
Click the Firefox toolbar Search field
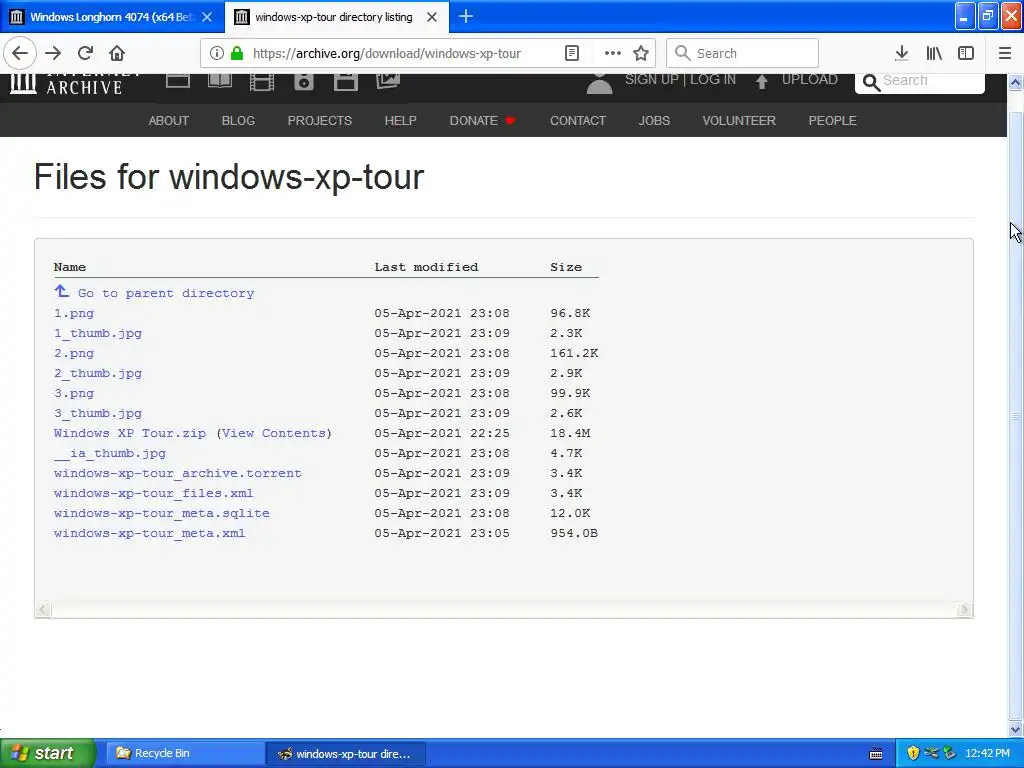click(x=743, y=53)
